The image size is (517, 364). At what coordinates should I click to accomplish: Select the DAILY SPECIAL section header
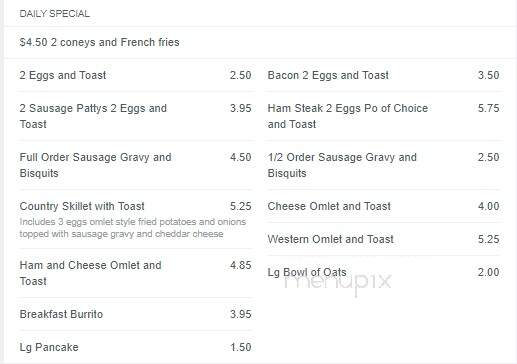point(55,14)
